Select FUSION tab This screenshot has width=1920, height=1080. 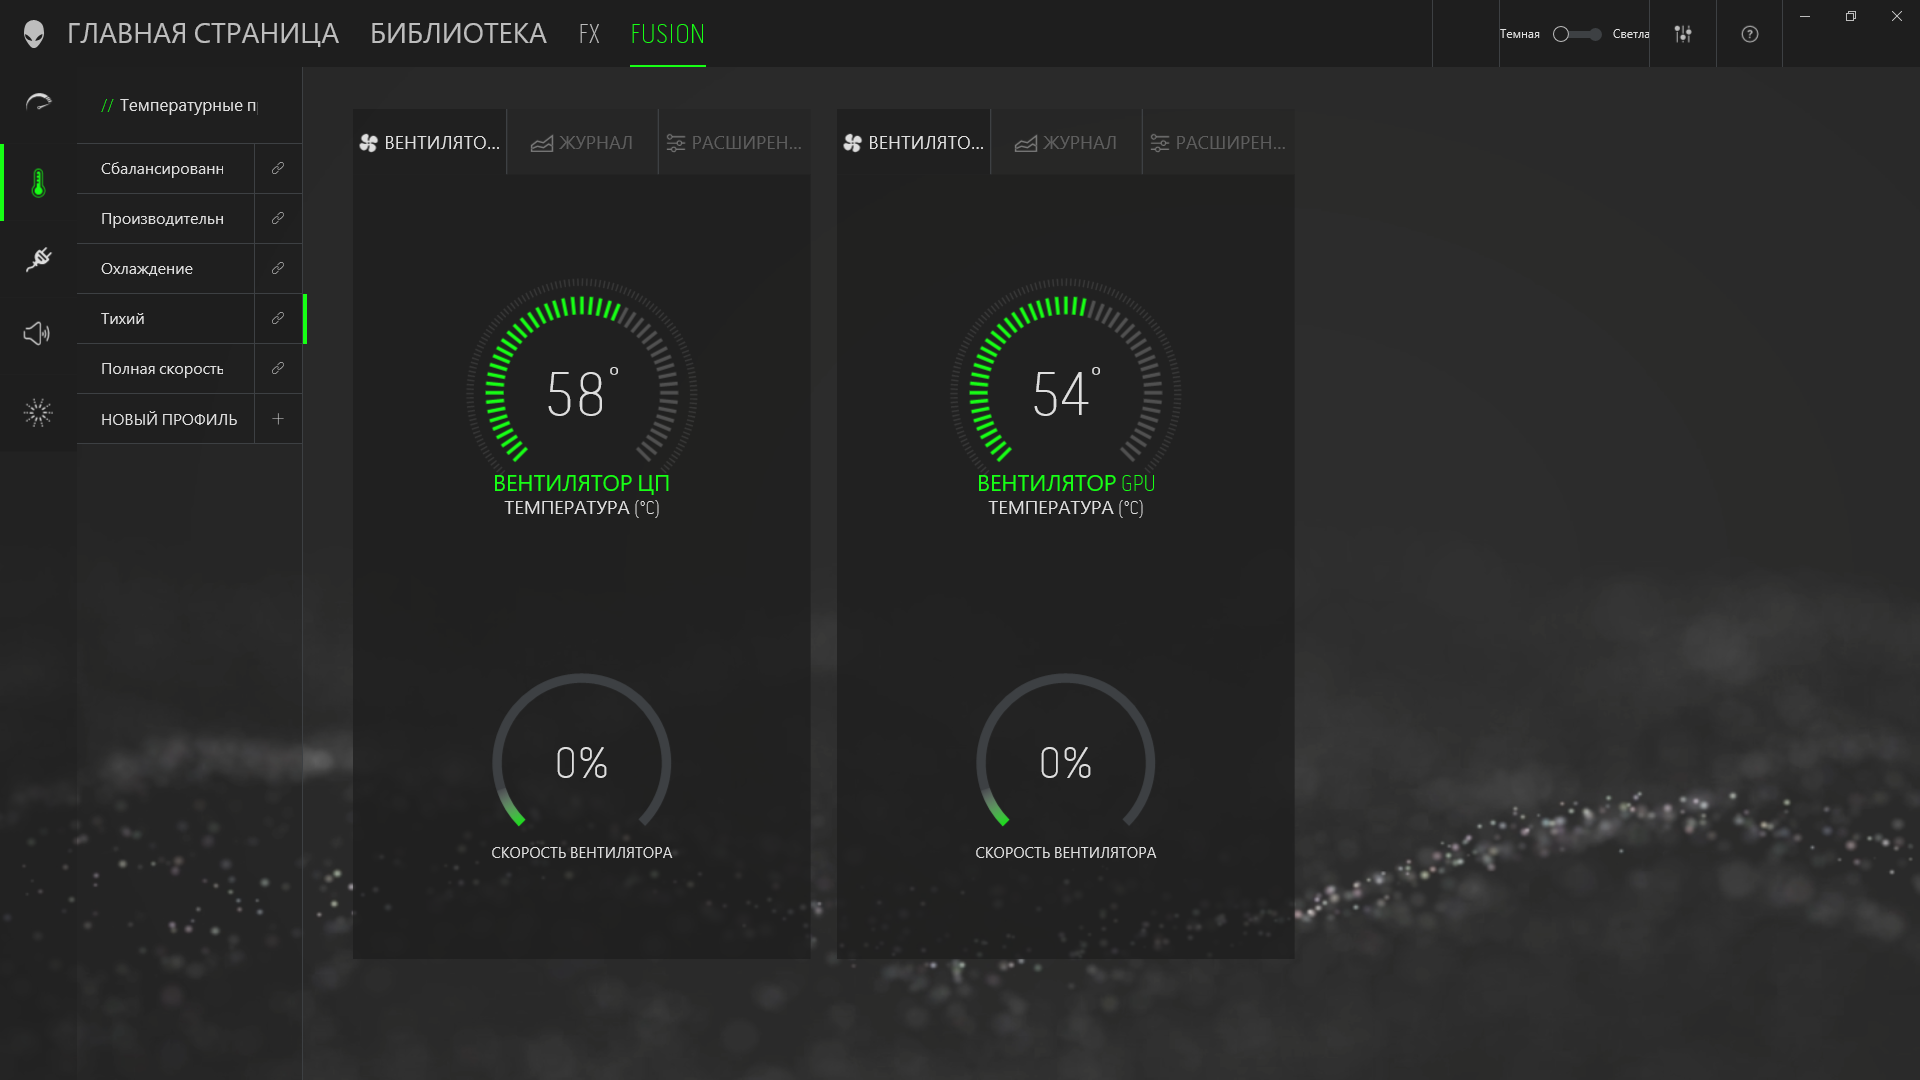[668, 34]
